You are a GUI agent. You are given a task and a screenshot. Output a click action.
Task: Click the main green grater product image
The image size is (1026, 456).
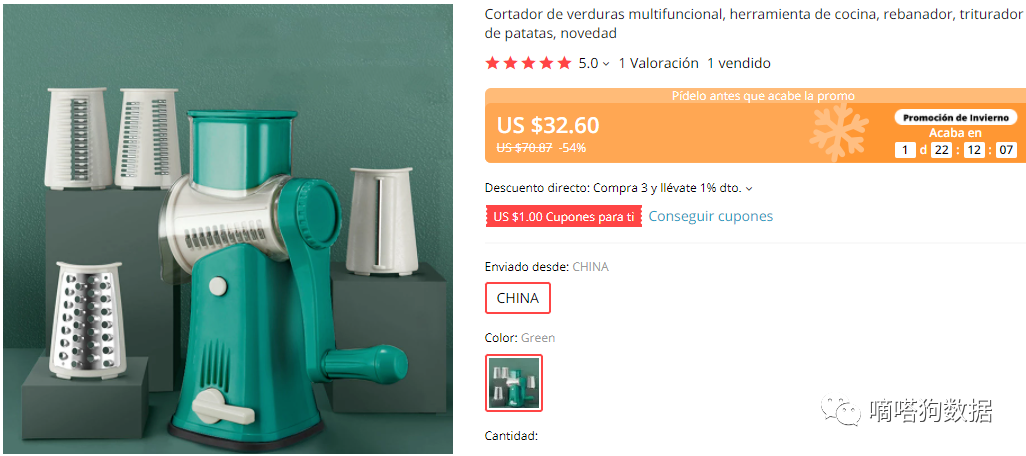click(x=228, y=229)
